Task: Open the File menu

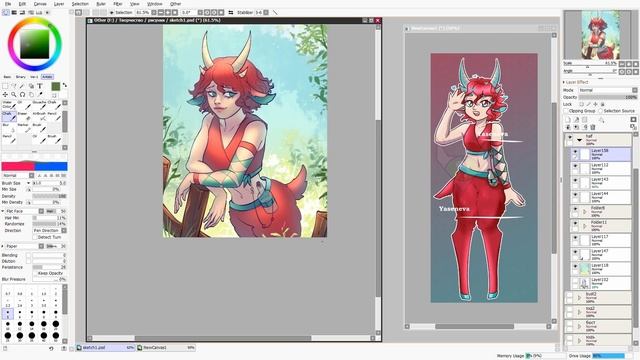Action: (8, 4)
